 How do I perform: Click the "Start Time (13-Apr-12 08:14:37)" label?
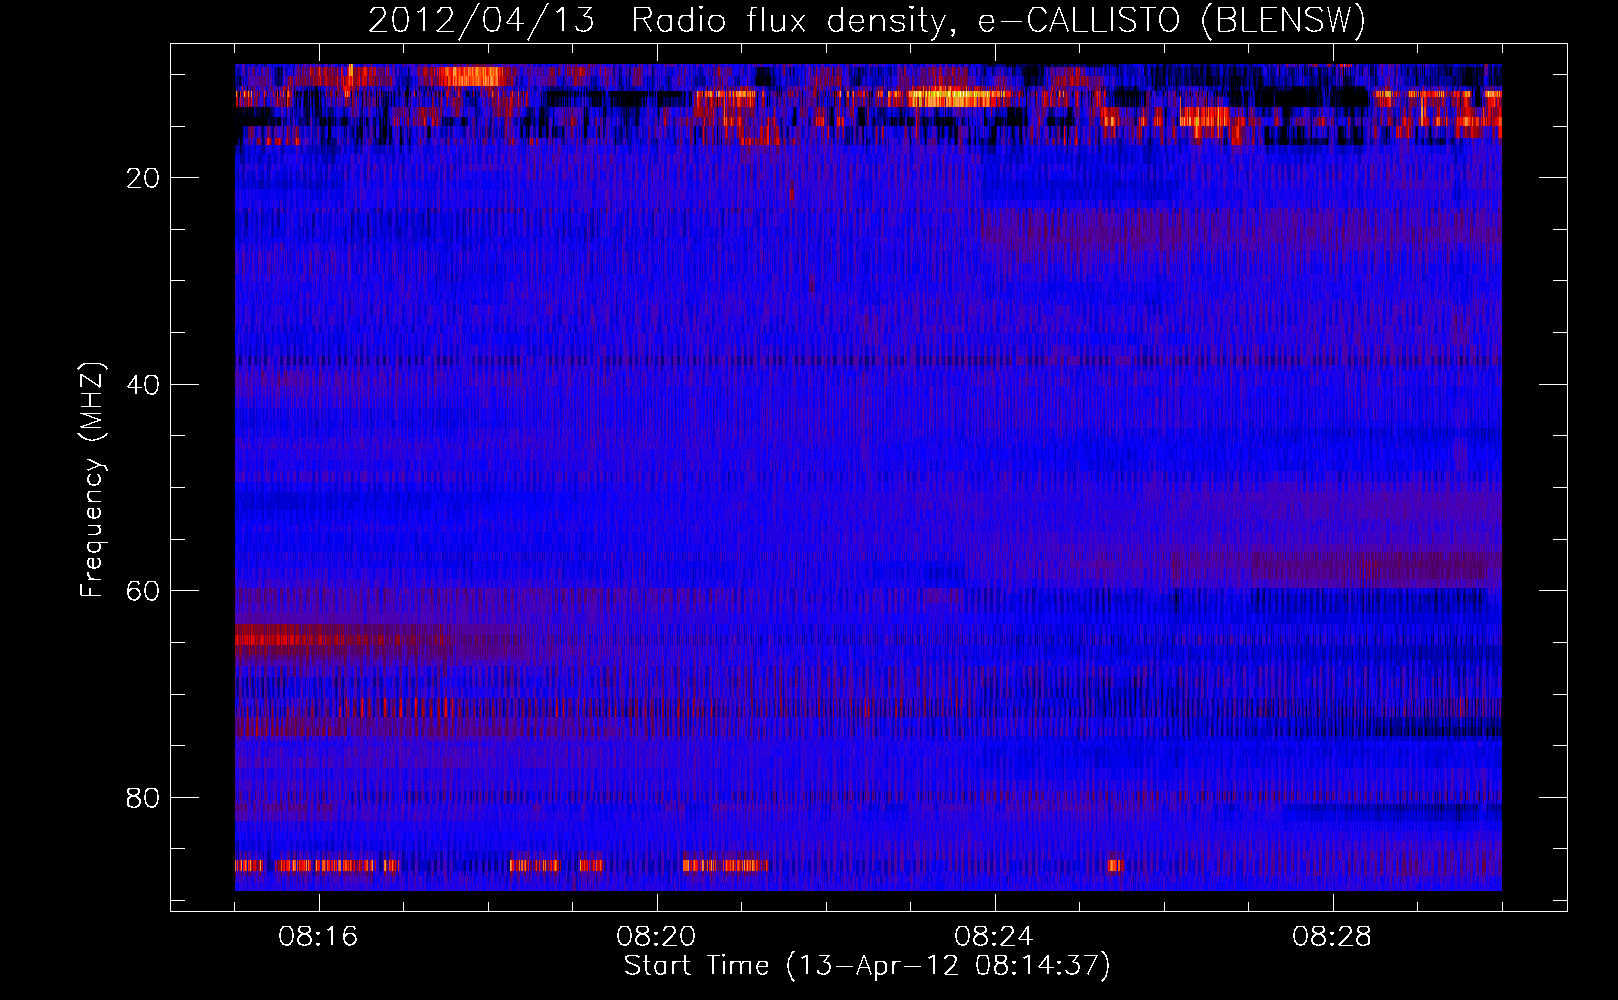867,966
